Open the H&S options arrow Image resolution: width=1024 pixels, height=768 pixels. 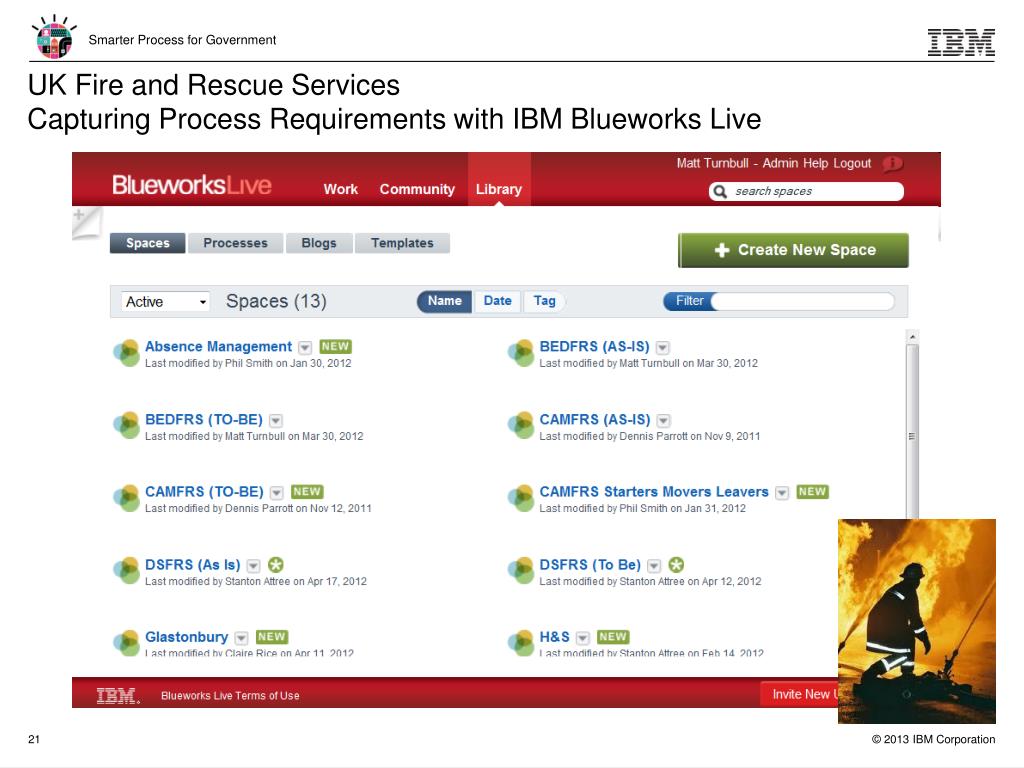click(x=583, y=638)
